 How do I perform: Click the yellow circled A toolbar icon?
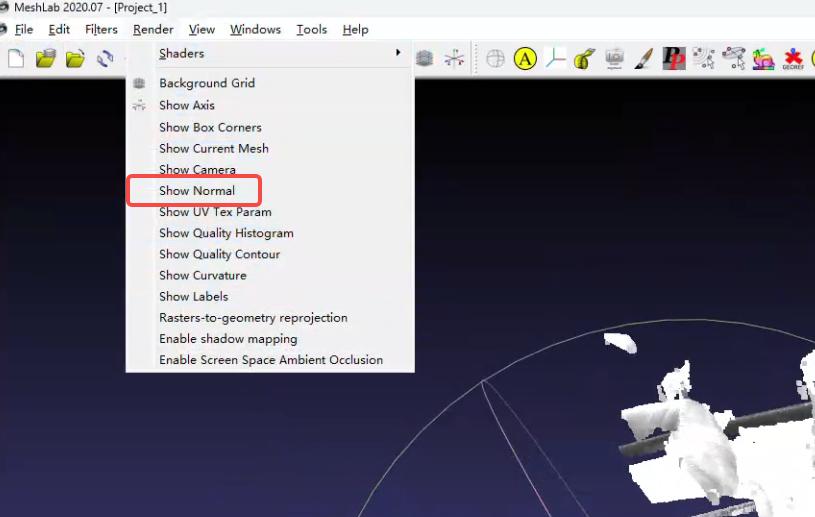[x=525, y=59]
